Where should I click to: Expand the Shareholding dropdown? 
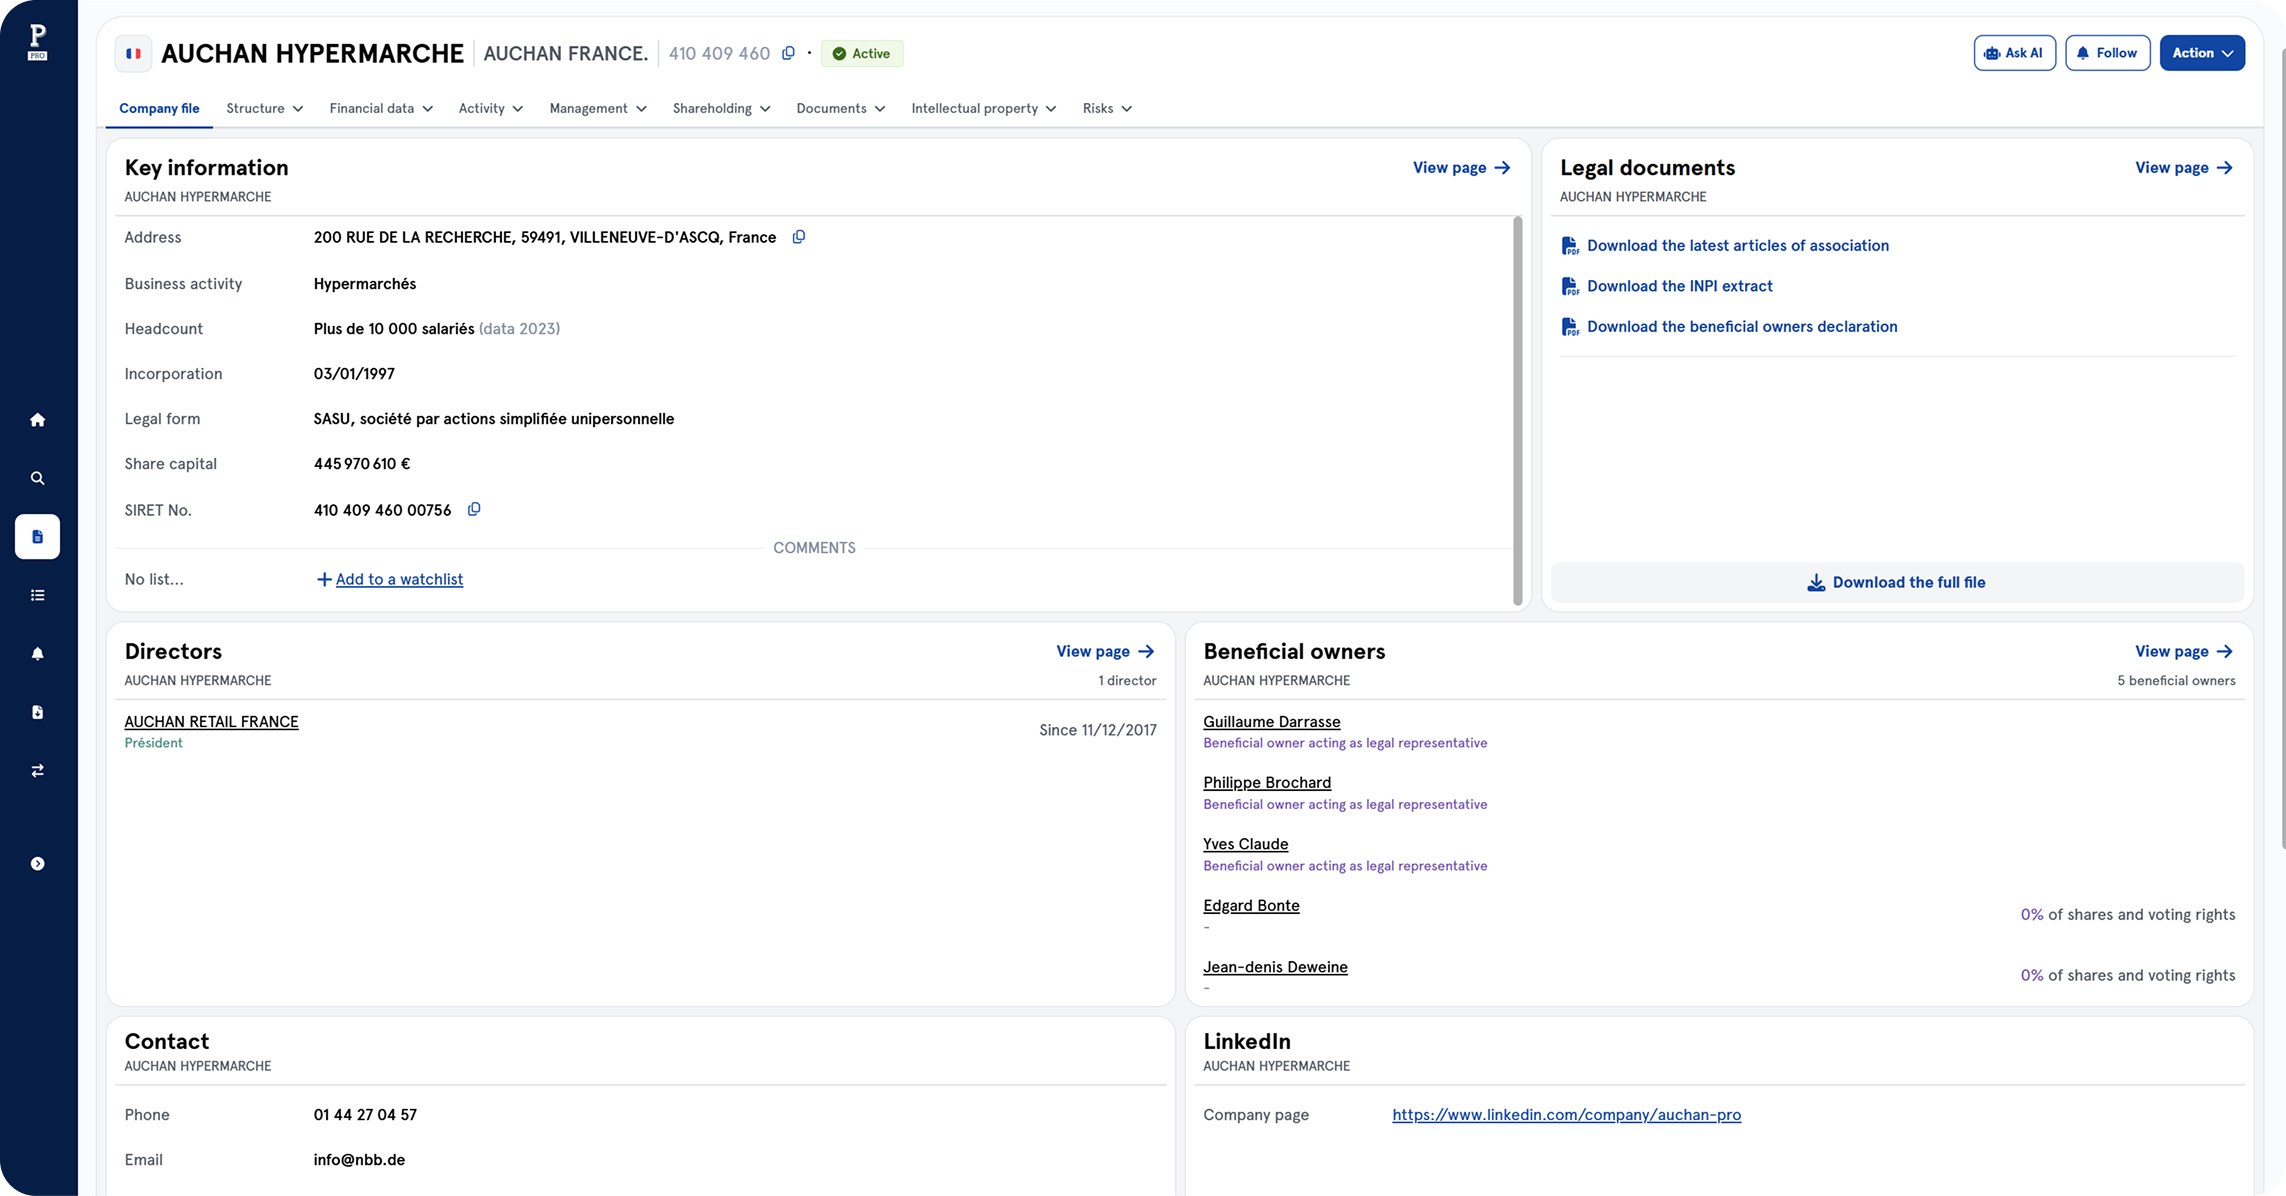point(721,108)
